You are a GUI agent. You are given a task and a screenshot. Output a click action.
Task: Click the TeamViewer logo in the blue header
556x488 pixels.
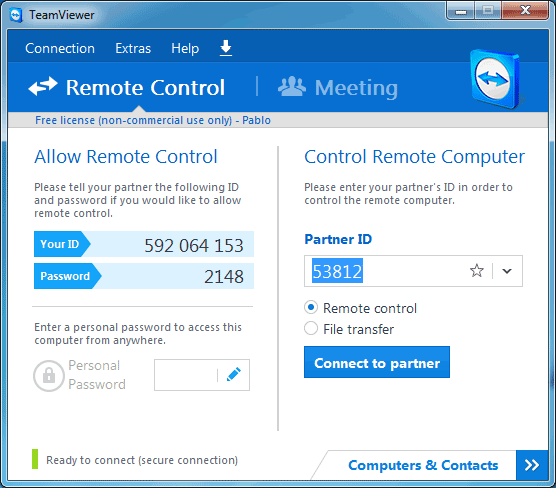coord(495,79)
